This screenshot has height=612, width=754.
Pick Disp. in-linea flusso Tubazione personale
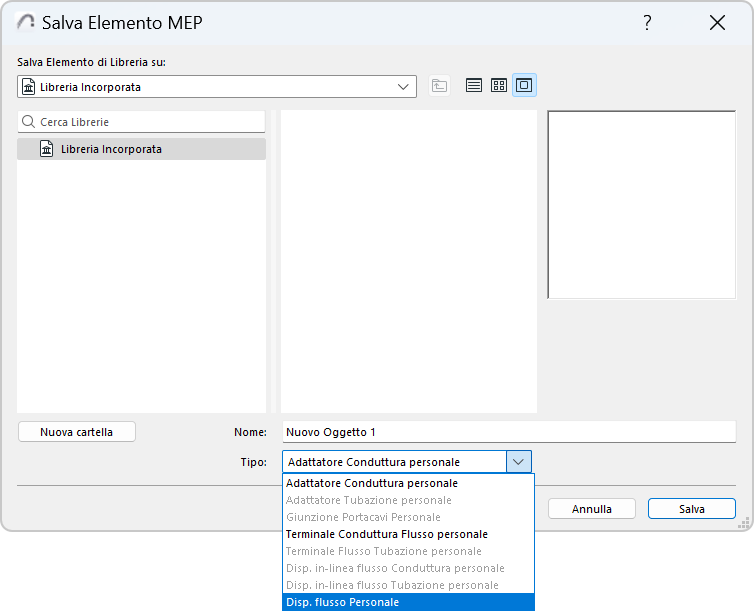pyautogui.click(x=408, y=585)
